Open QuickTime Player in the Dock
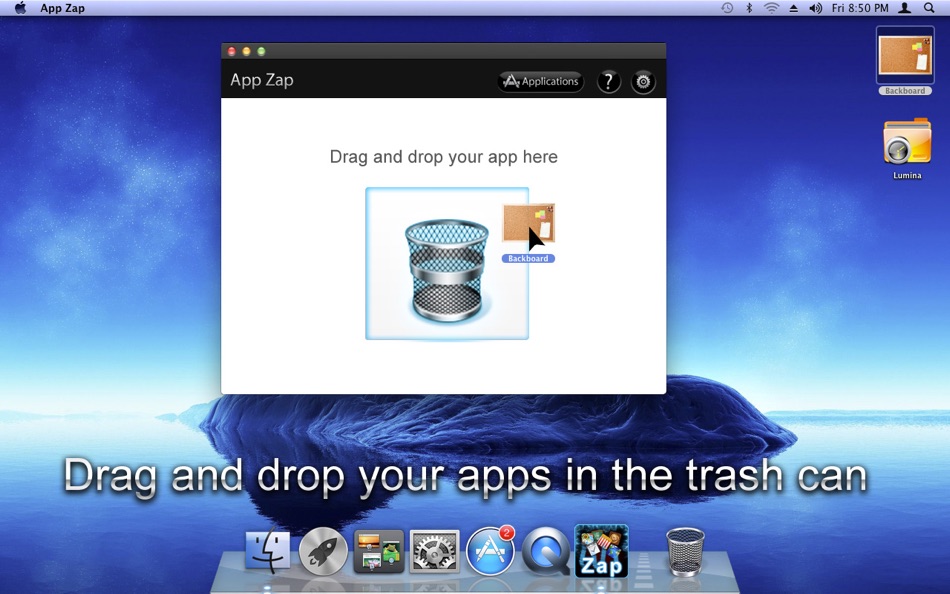Image resolution: width=950 pixels, height=594 pixels. point(545,551)
